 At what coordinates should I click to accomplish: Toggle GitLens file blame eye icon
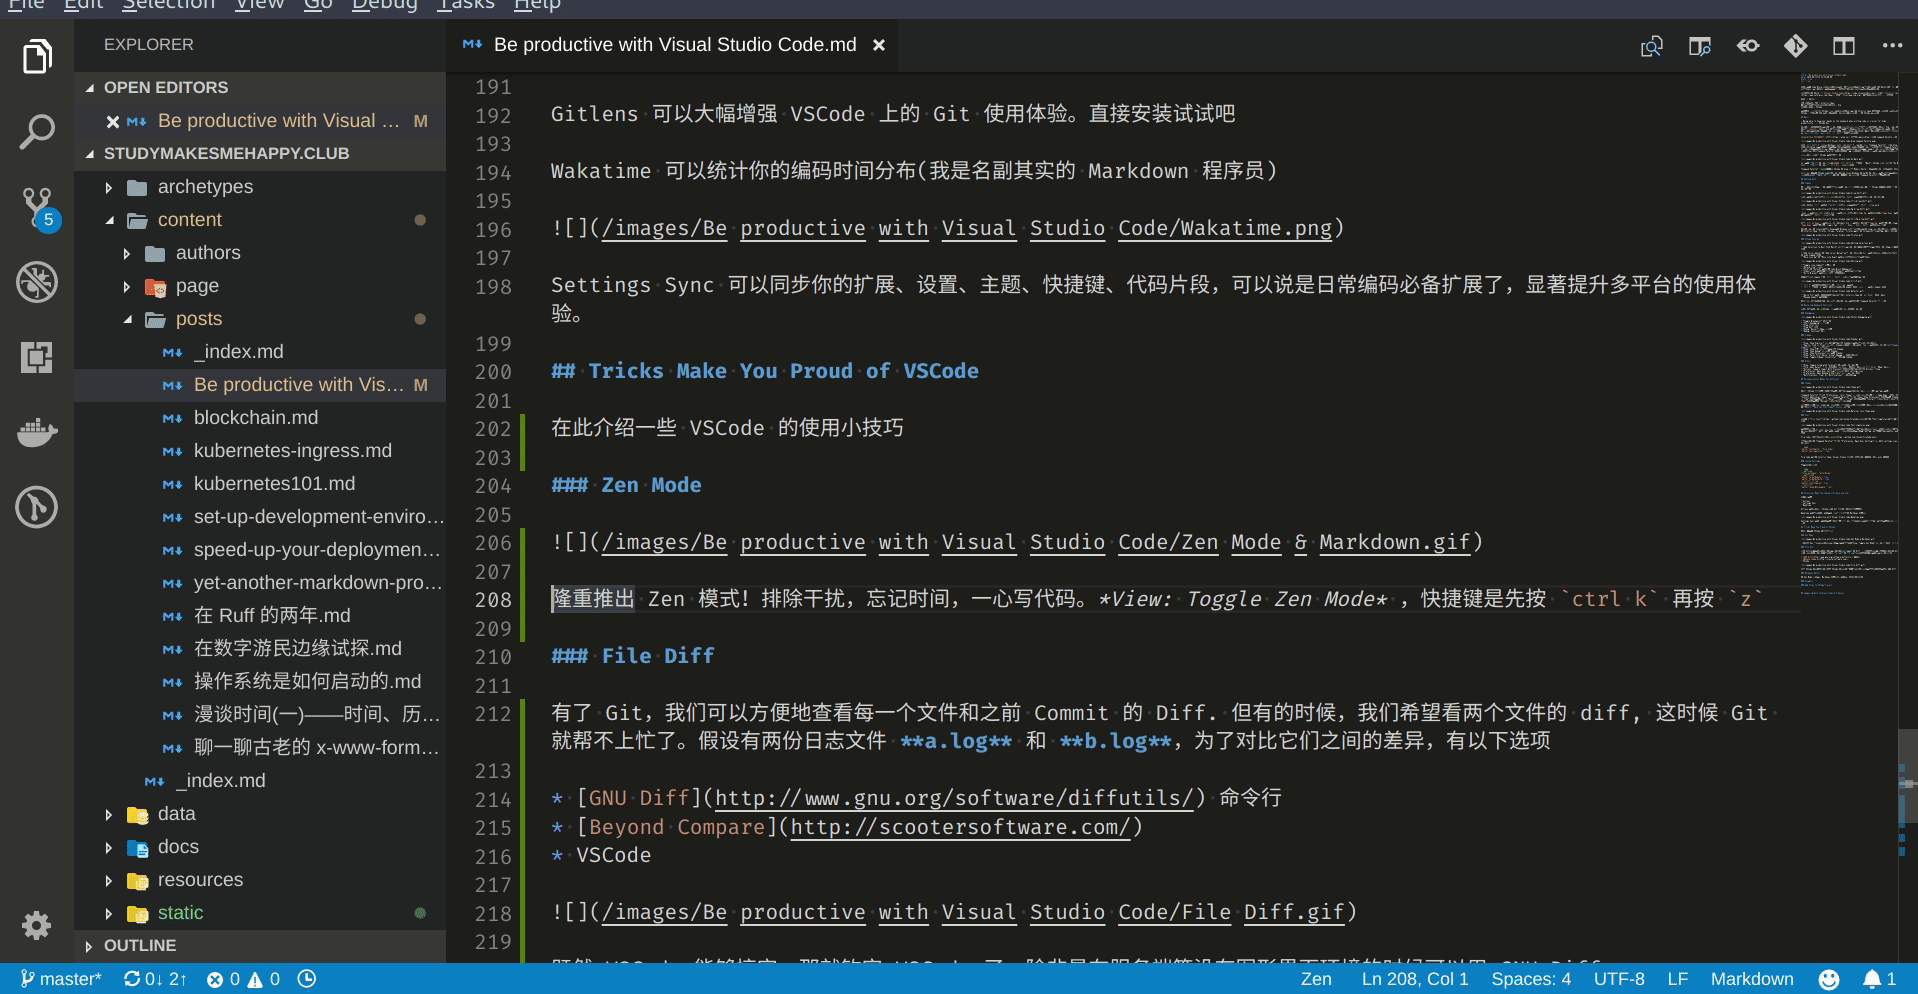(x=1748, y=46)
